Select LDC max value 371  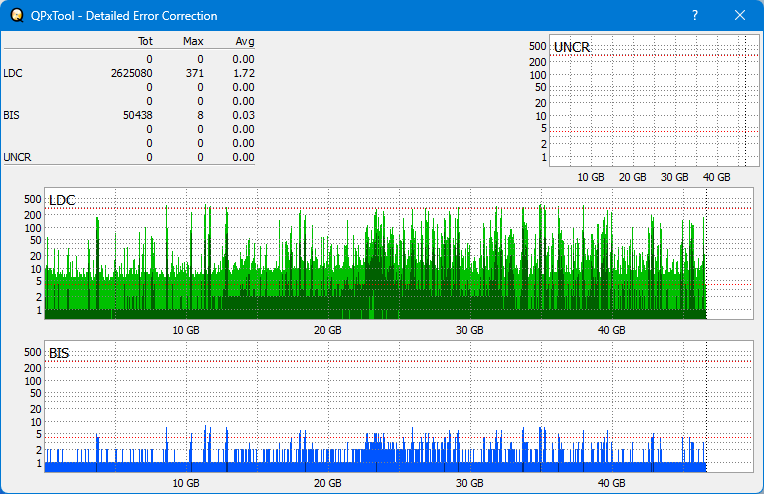pos(194,73)
